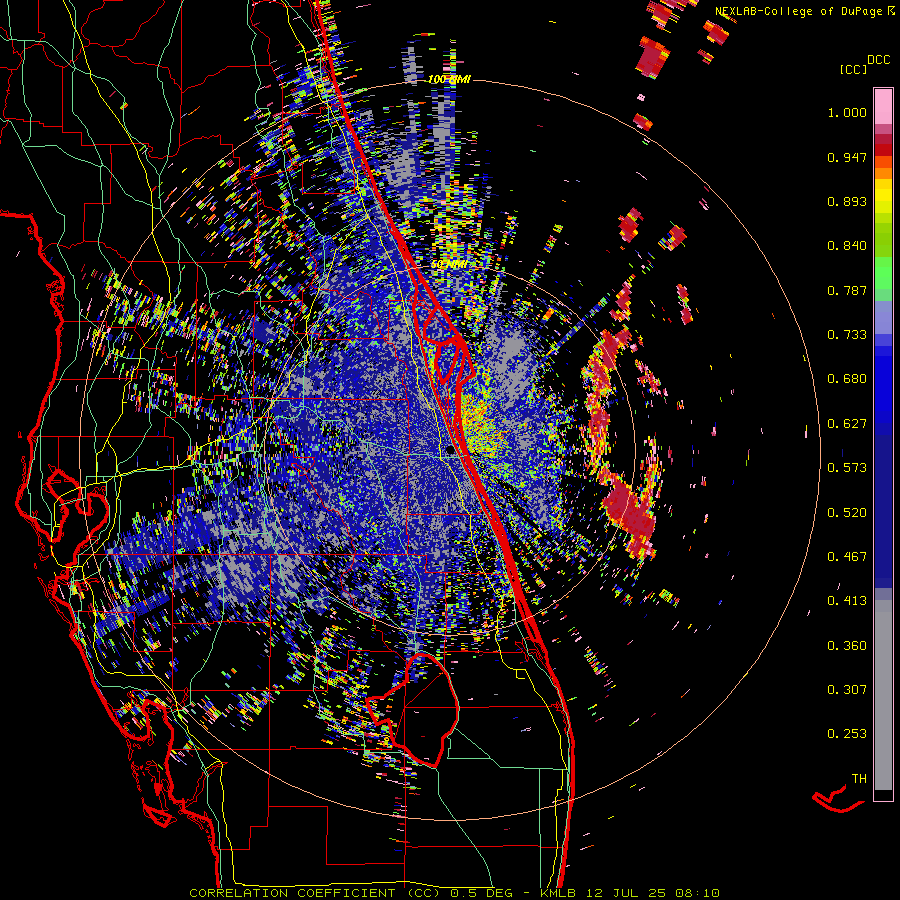Click the 100 NMI range ring label

(x=449, y=79)
